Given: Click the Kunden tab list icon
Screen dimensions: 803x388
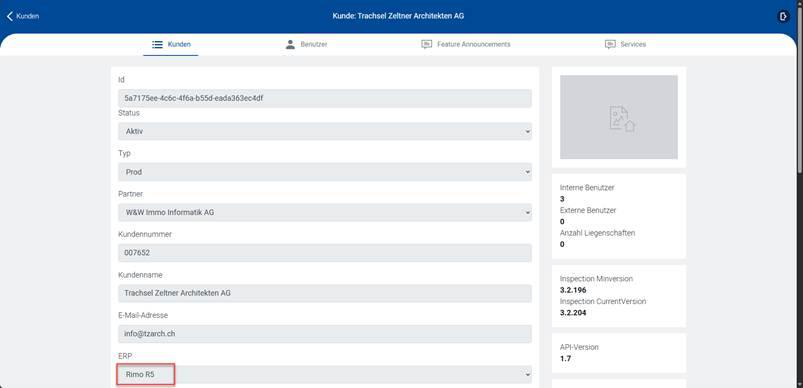Looking at the screenshot, I should pyautogui.click(x=157, y=45).
